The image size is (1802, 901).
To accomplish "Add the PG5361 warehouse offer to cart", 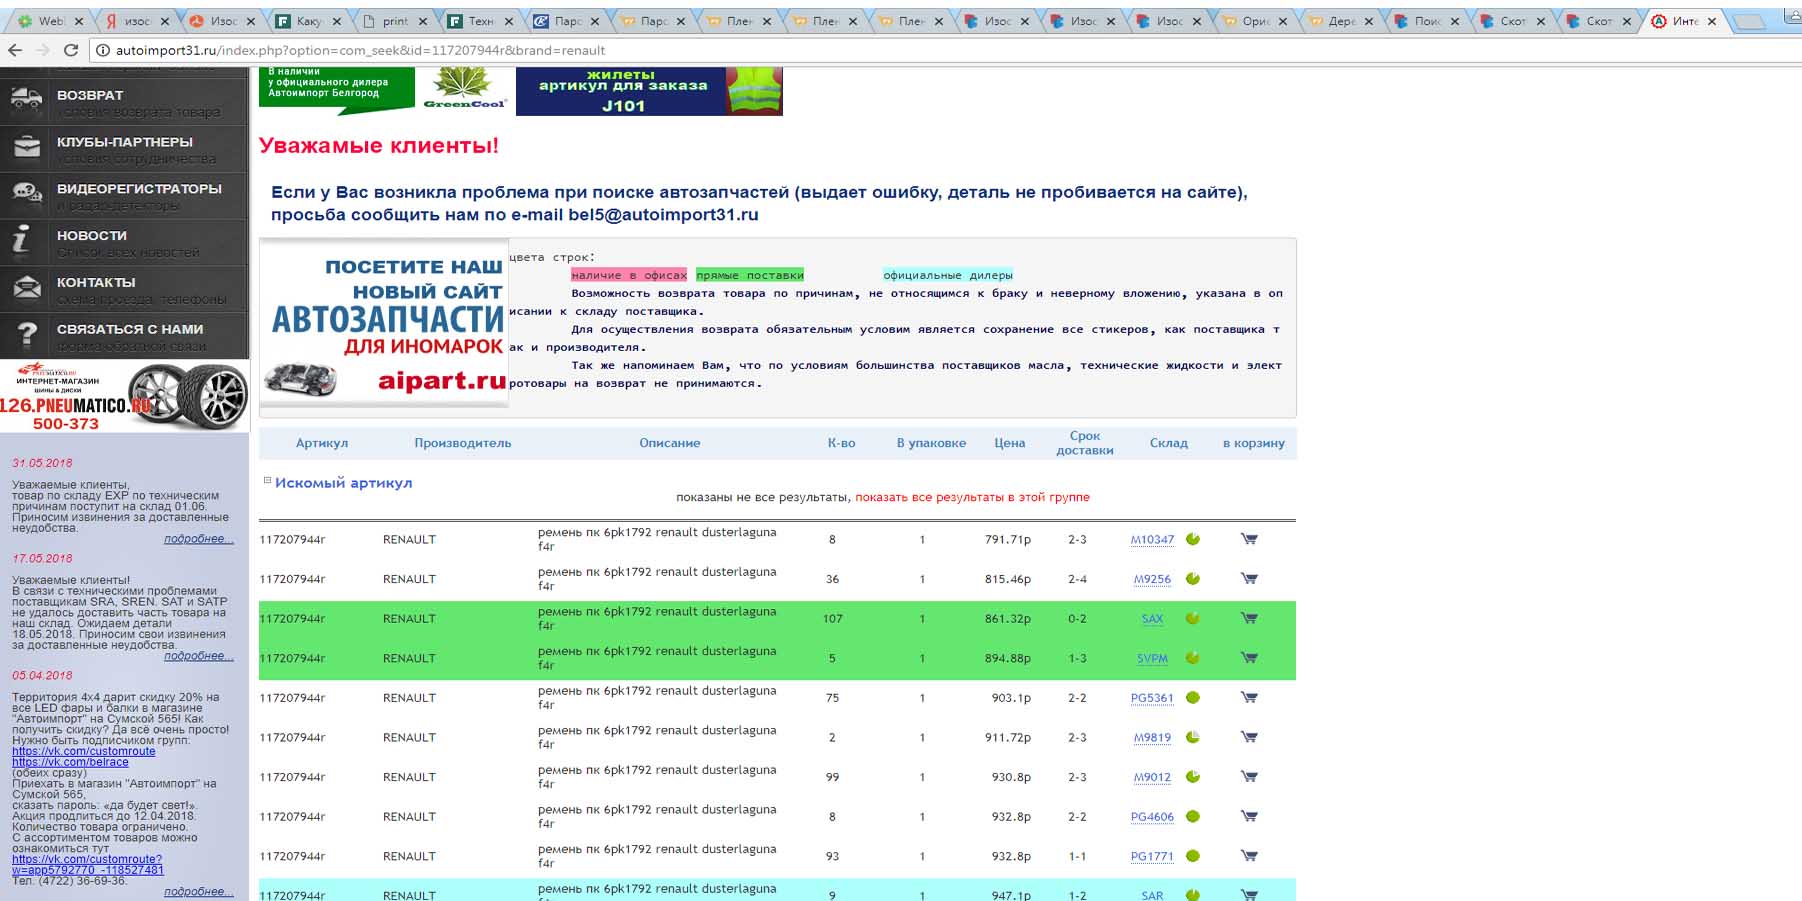I will coord(1249,698).
